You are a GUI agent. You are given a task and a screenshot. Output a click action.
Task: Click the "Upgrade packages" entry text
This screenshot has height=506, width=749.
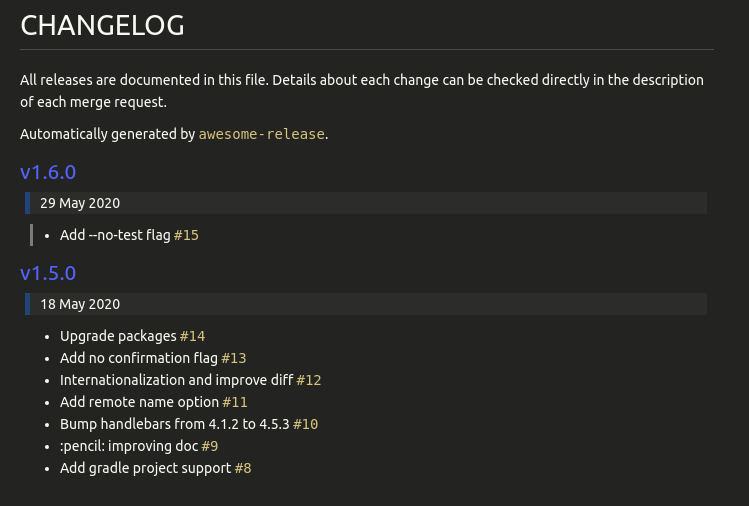coord(118,336)
